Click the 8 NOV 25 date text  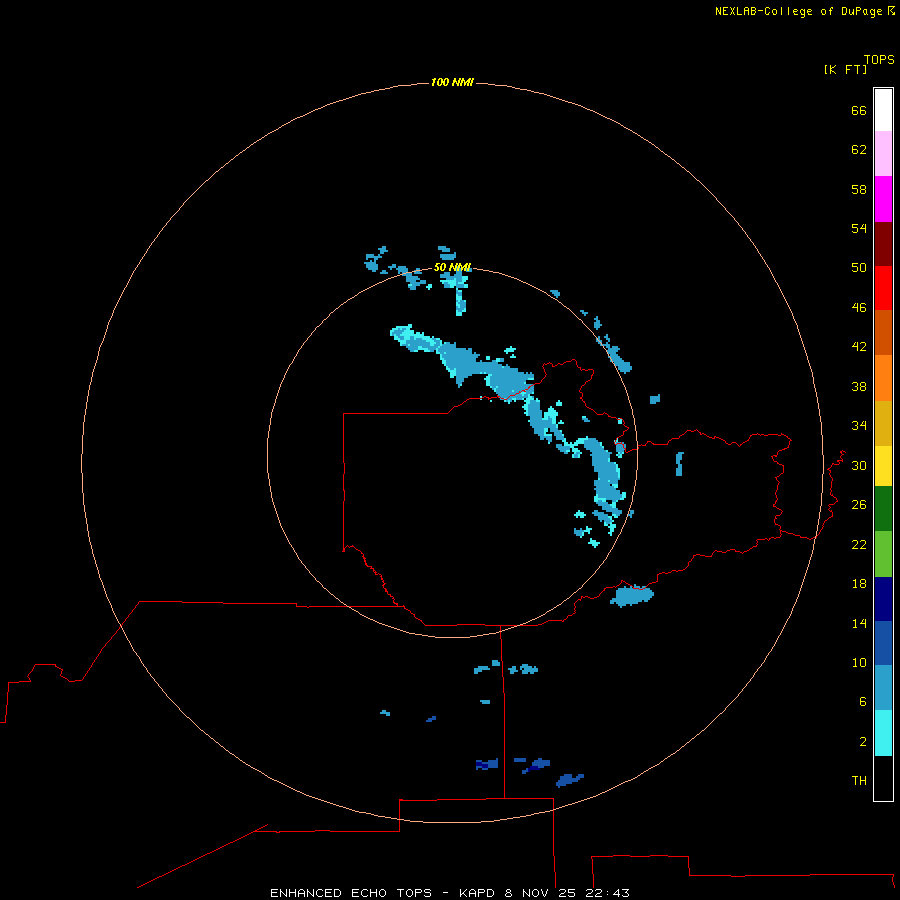(541, 893)
